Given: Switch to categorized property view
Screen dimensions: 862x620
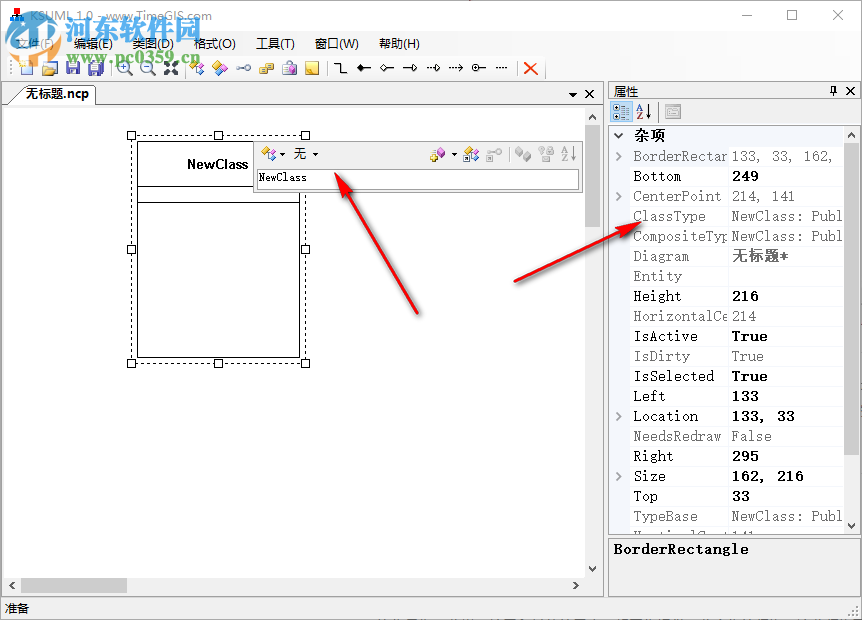Looking at the screenshot, I should click(621, 112).
